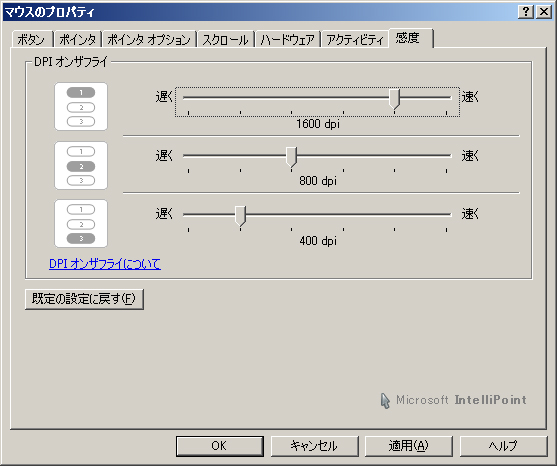The width and height of the screenshot is (557, 466).
Task: Click the Microsoft IntelliPoint logo
Action: [453, 400]
